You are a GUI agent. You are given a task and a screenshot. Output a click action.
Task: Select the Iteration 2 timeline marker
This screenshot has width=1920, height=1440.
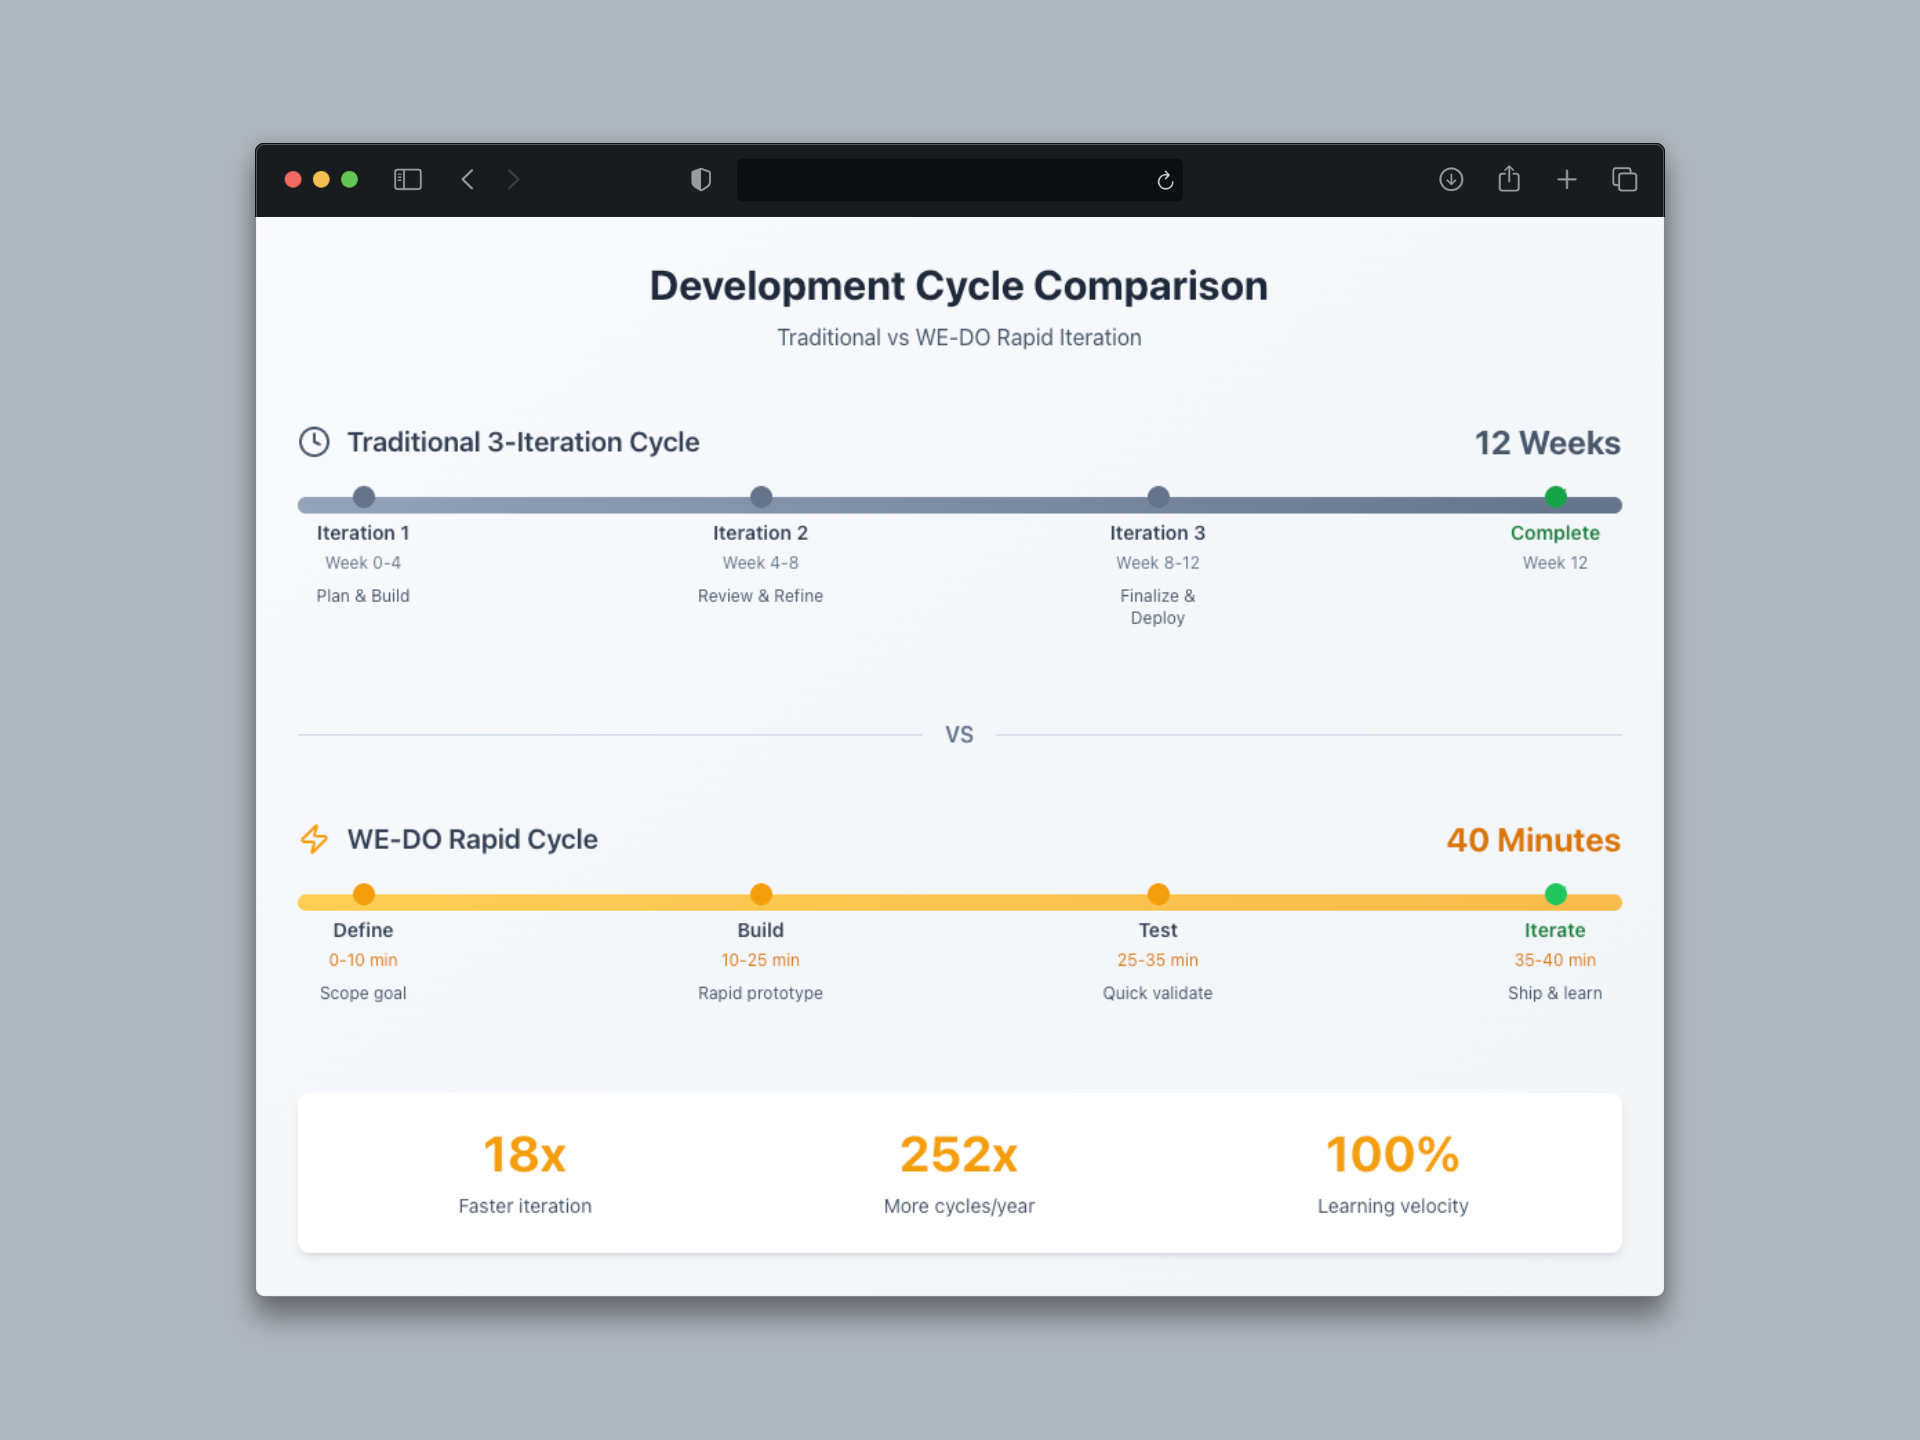(761, 497)
